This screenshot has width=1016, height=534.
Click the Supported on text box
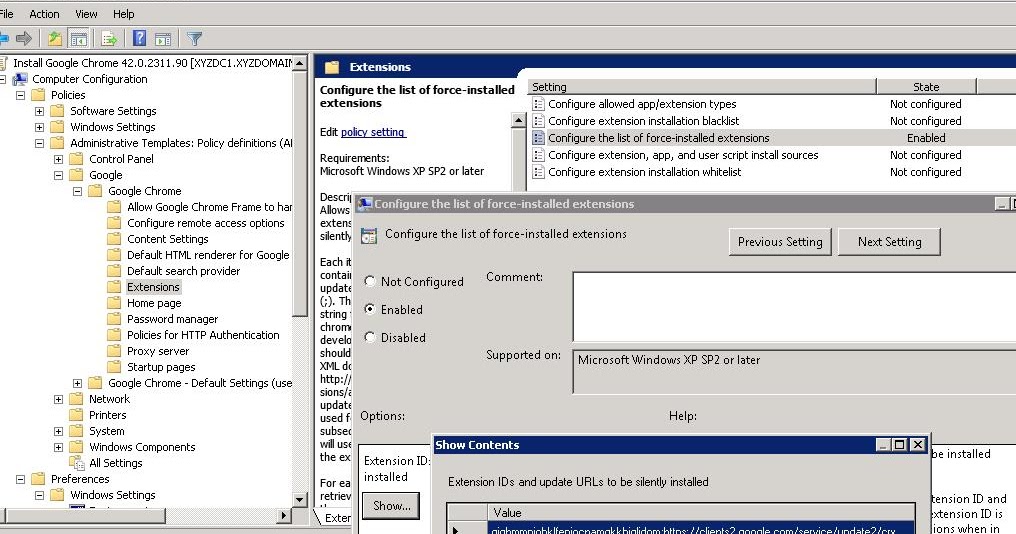[794, 371]
